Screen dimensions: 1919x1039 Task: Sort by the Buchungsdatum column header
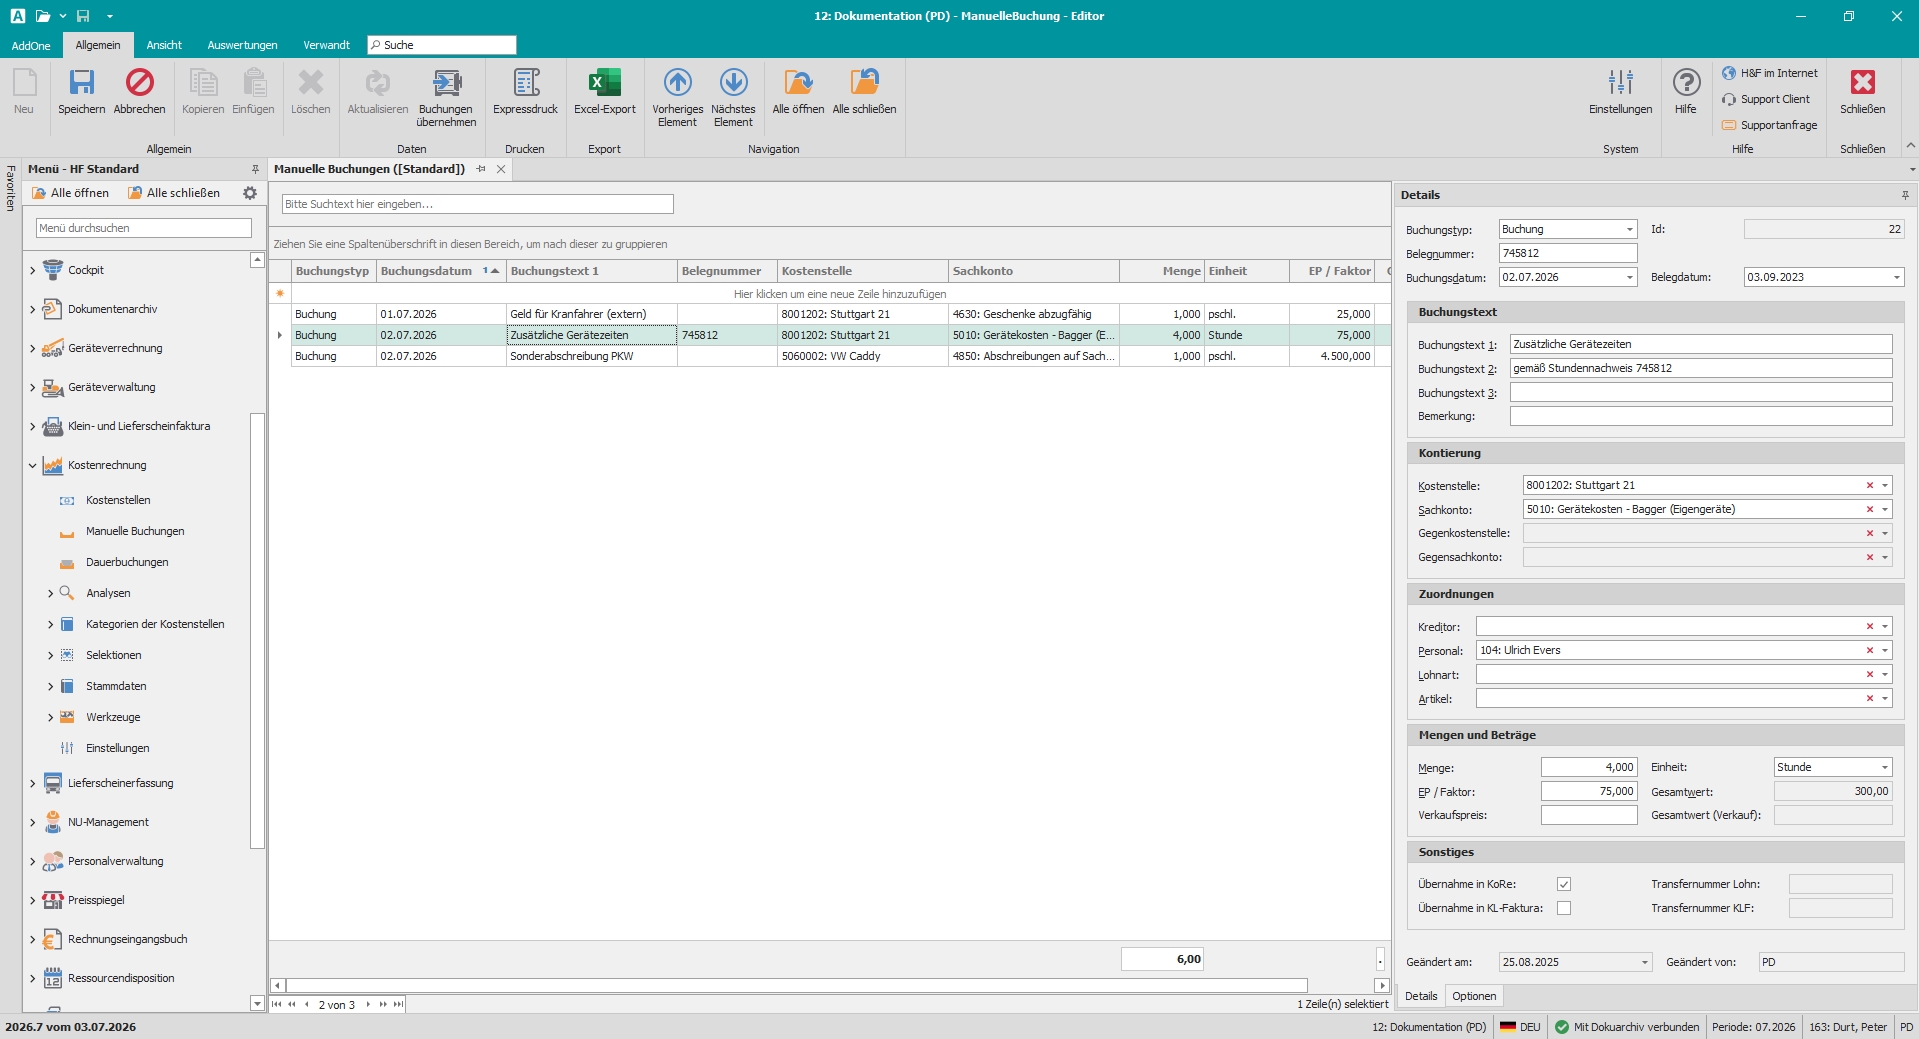[440, 271]
